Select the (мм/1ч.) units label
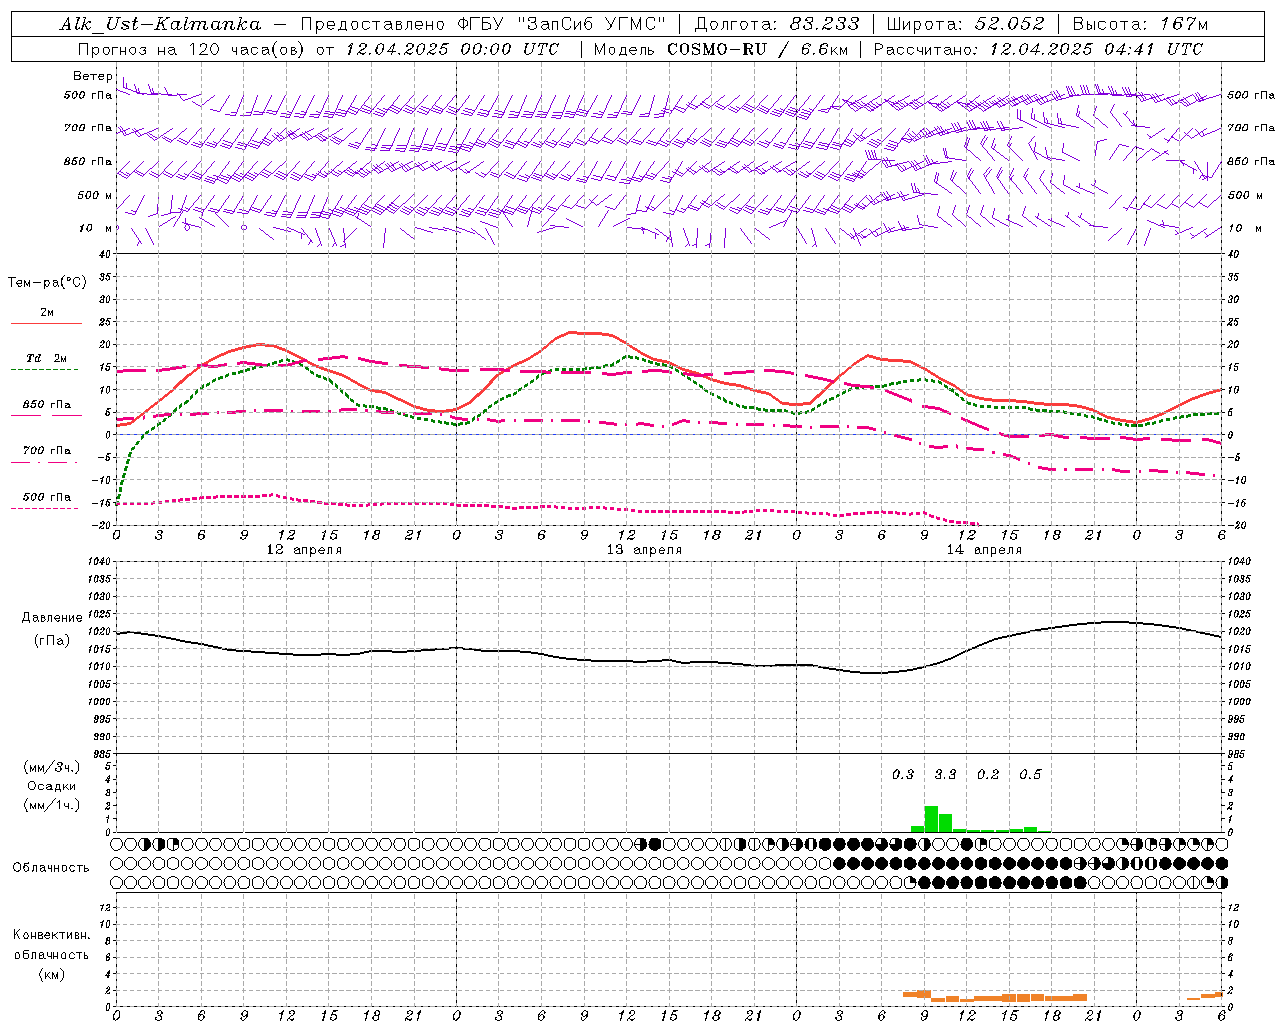 pos(52,805)
